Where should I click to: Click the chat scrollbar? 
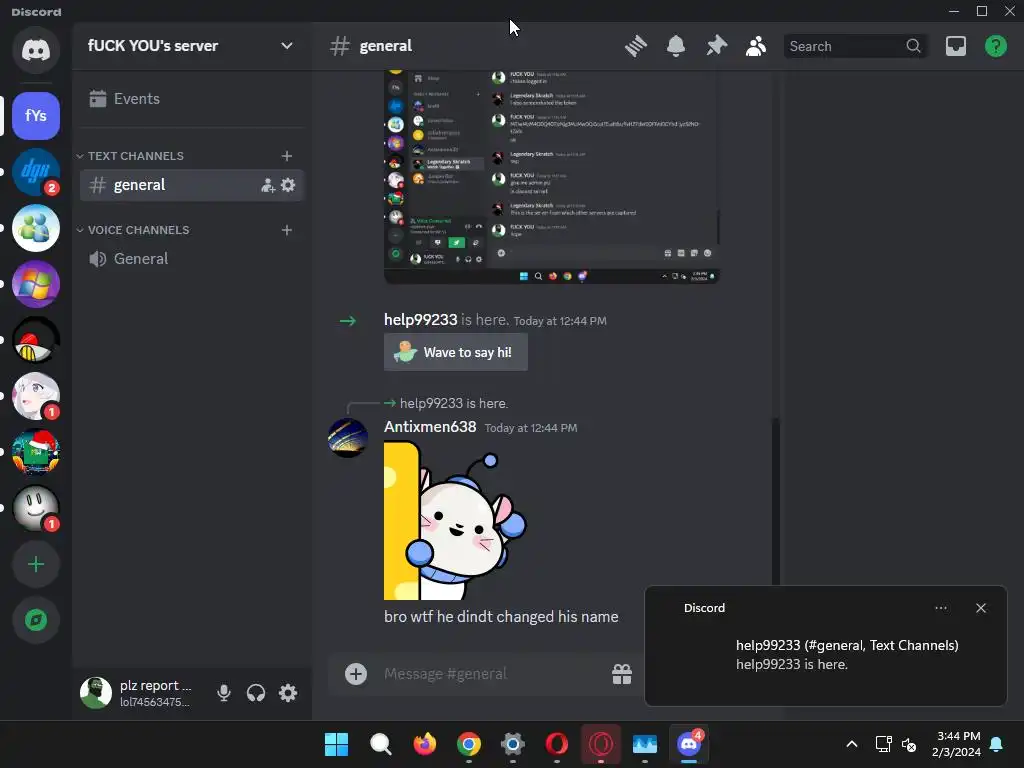776,502
